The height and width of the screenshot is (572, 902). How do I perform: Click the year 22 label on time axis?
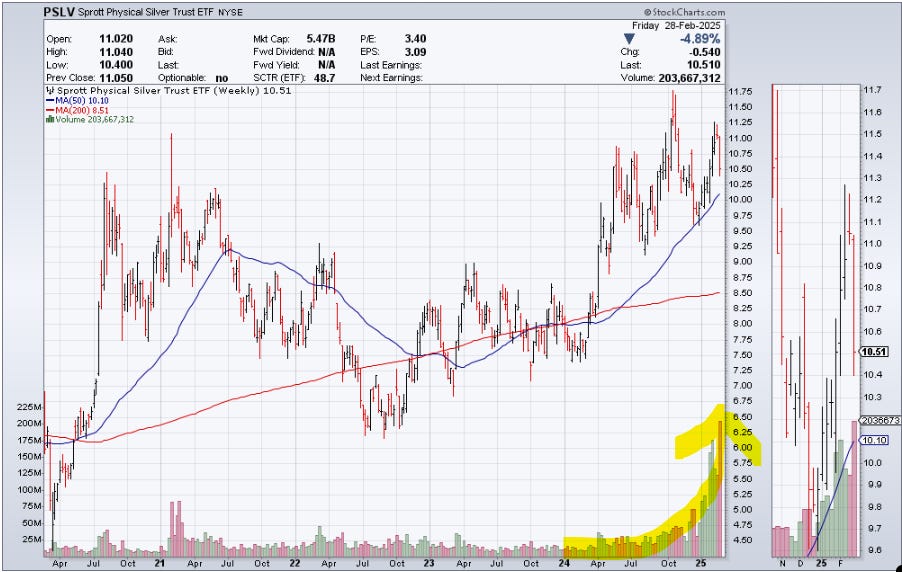(x=295, y=563)
